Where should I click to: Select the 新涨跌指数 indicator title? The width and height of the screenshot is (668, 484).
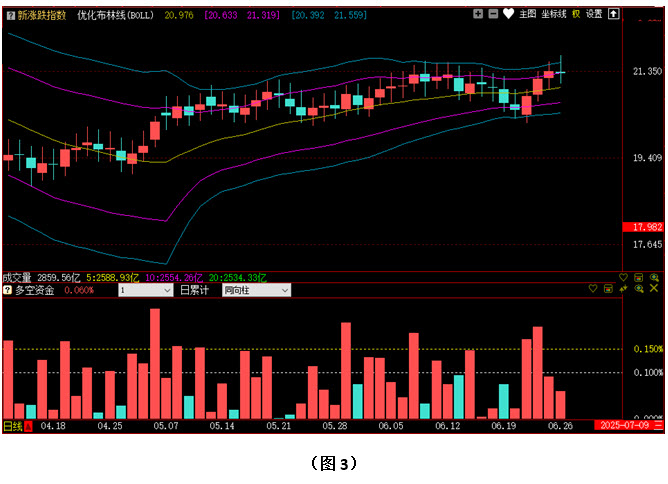click(42, 15)
